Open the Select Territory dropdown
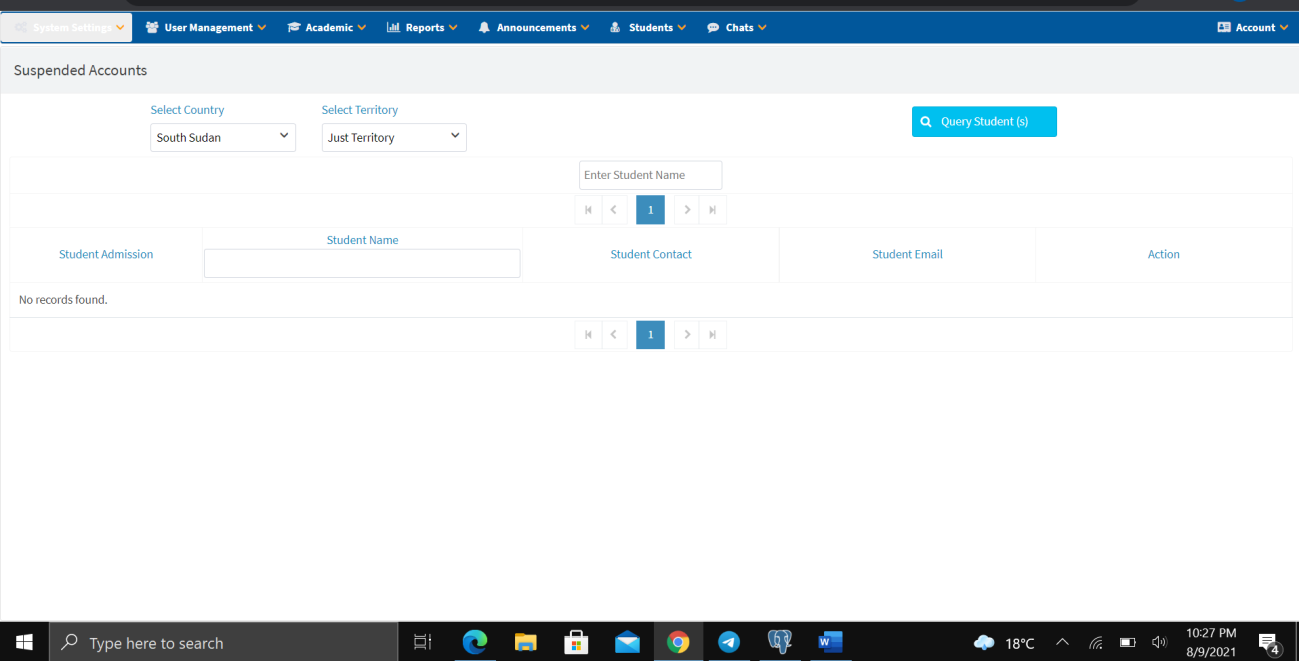This screenshot has width=1299, height=661. 394,137
